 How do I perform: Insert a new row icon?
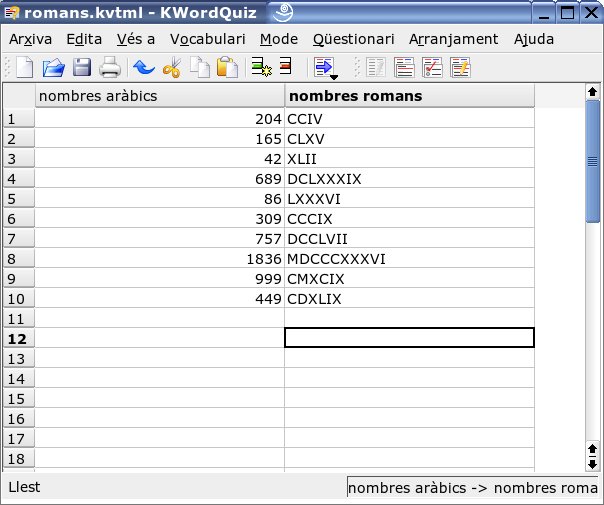click(262, 67)
